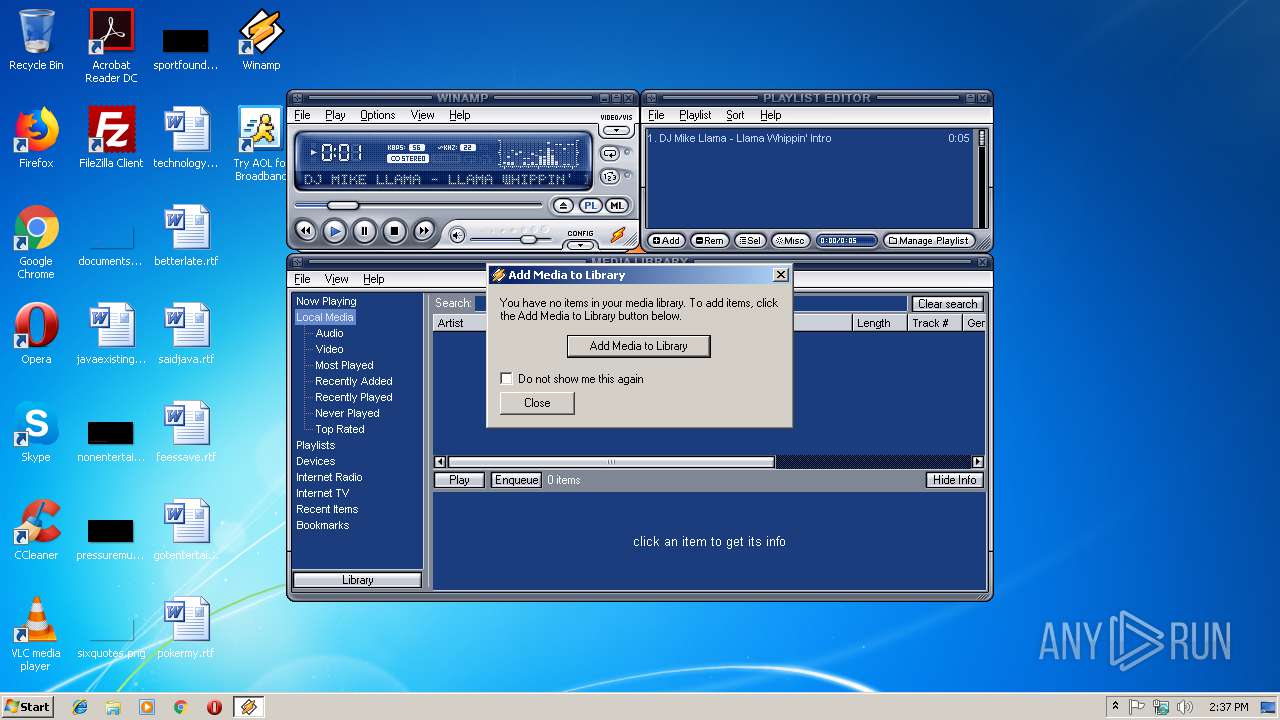Open the Sort menu in Playlist Editor

[735, 115]
